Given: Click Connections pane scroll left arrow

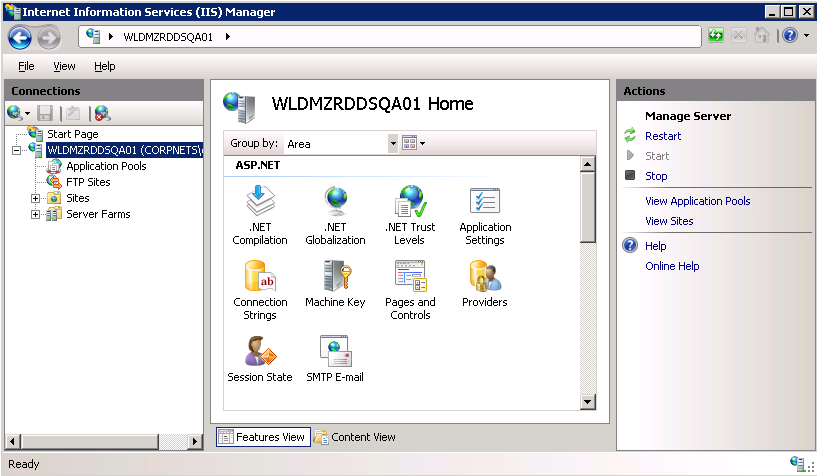Looking at the screenshot, I should tap(13, 442).
